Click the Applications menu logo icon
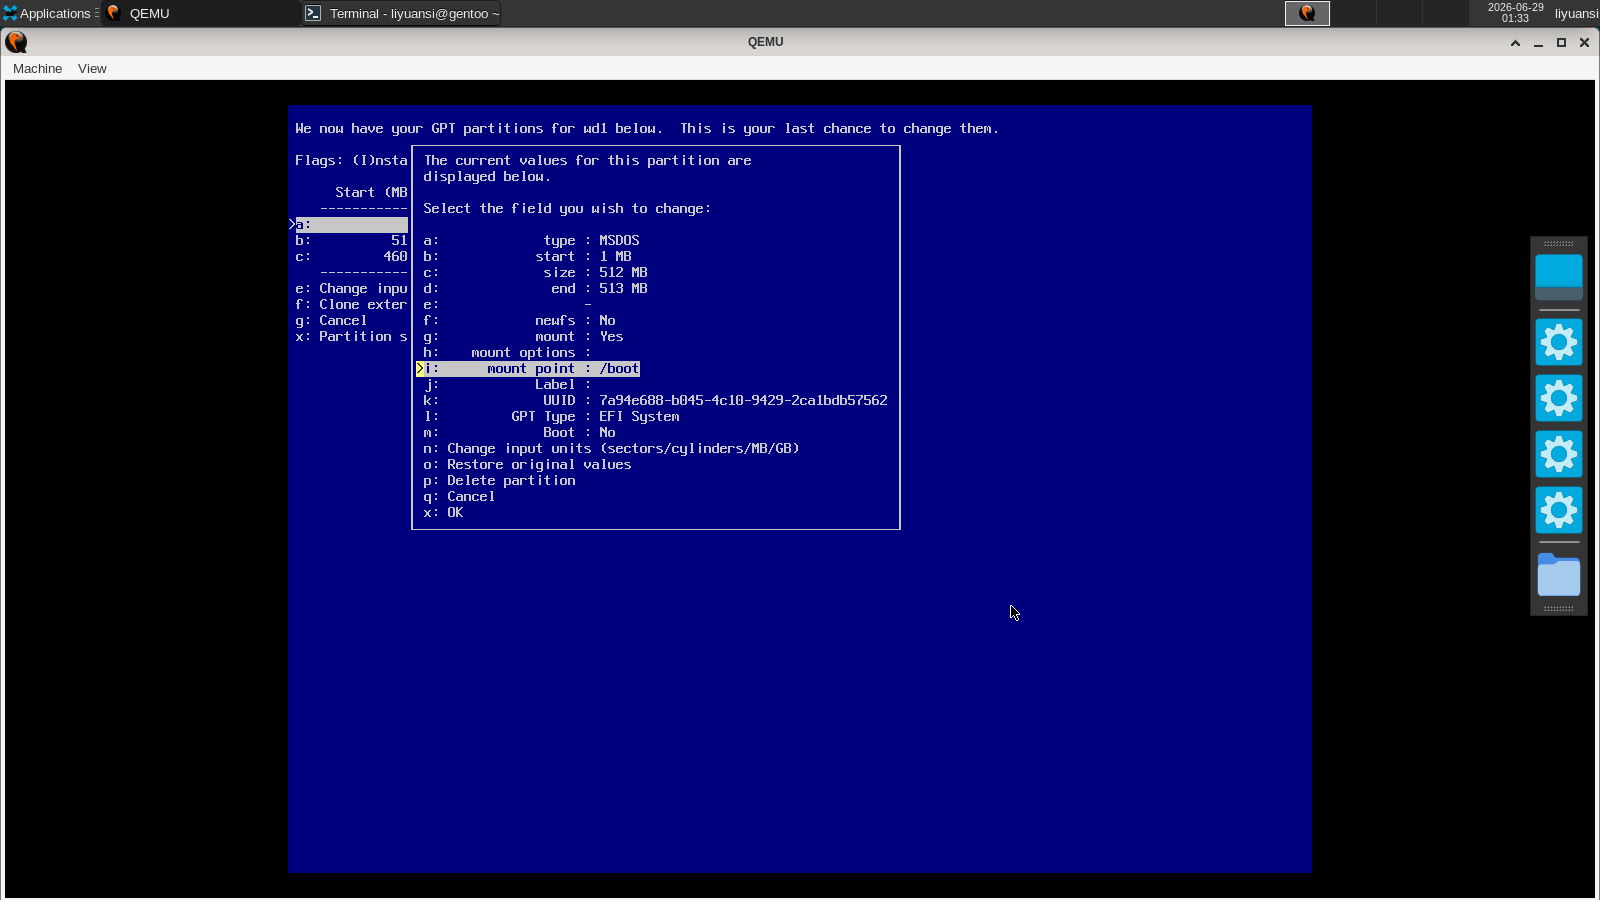 tap(10, 13)
